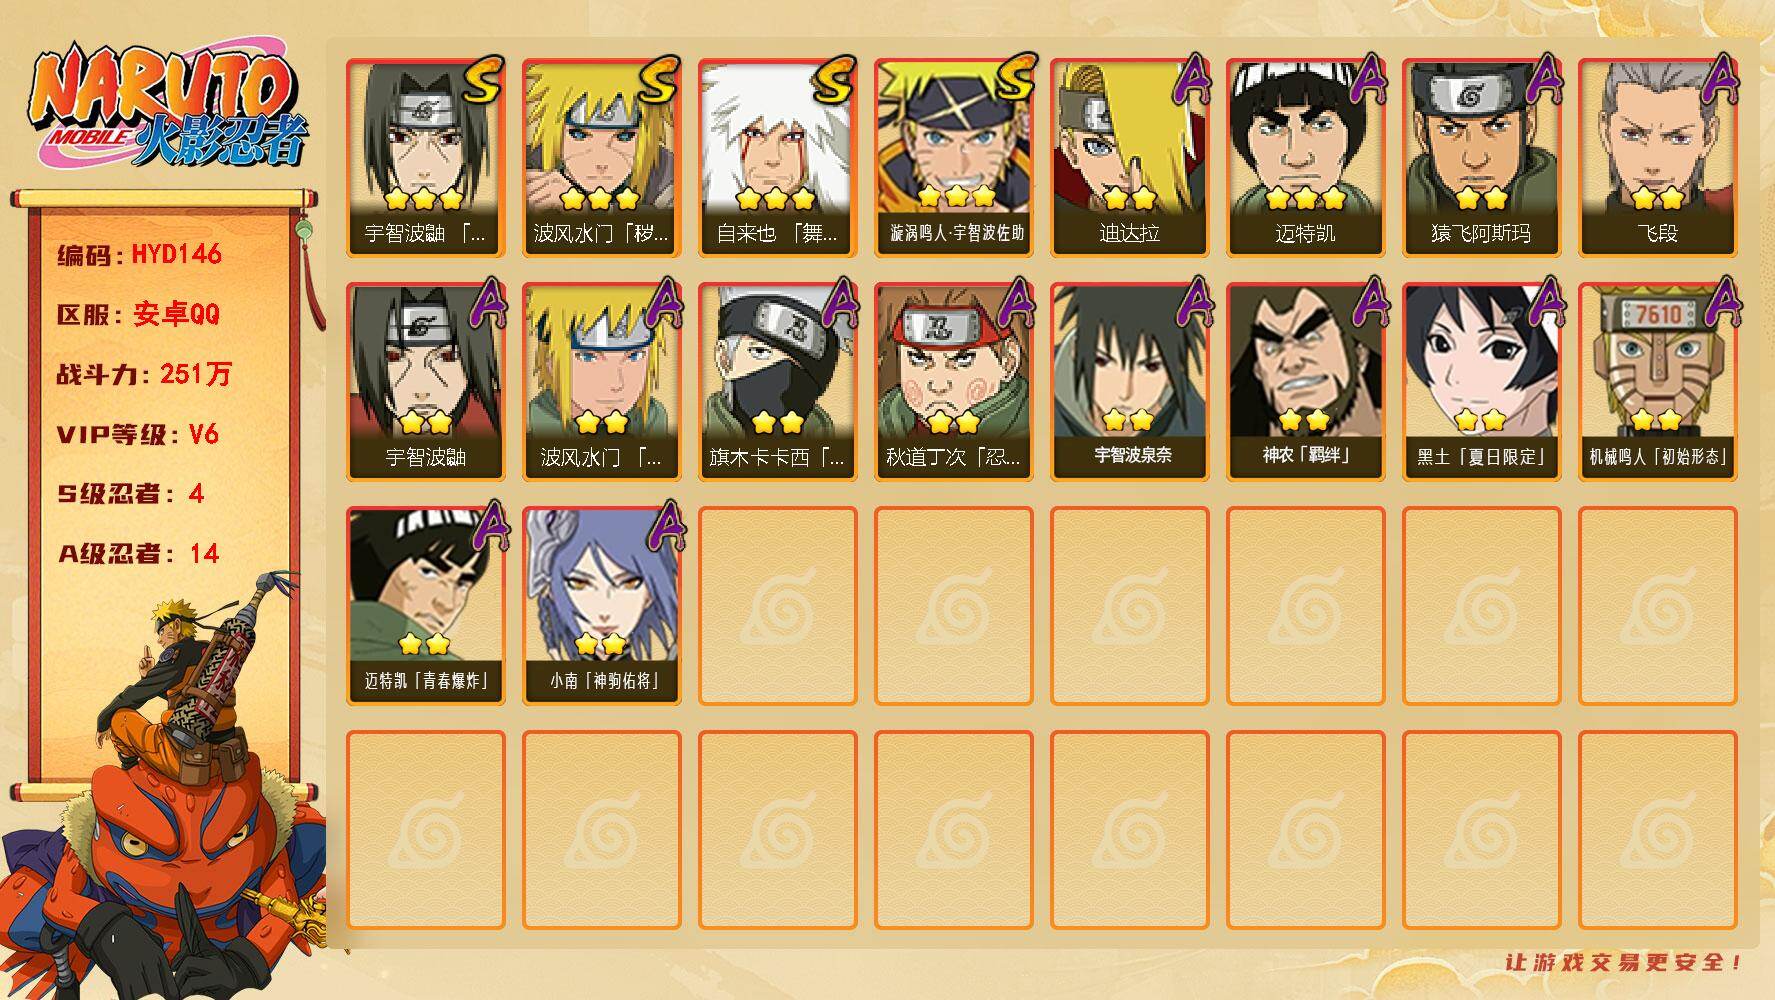Viewport: 1775px width, 1000px height.
Task: Click the S rank badge on 宇智波鼬 card
Action: 481,82
